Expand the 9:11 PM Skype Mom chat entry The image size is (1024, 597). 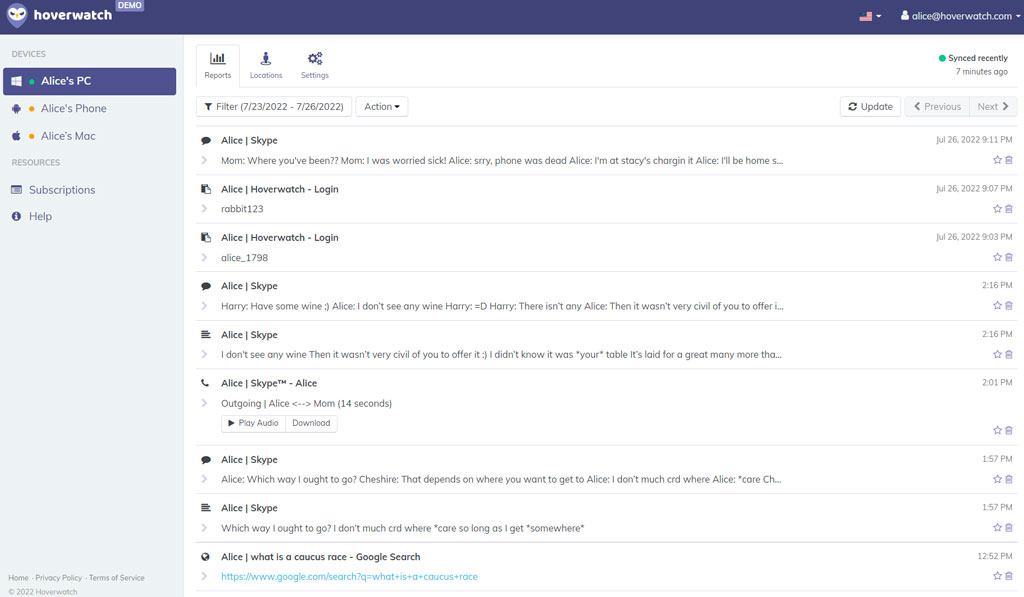click(x=204, y=160)
